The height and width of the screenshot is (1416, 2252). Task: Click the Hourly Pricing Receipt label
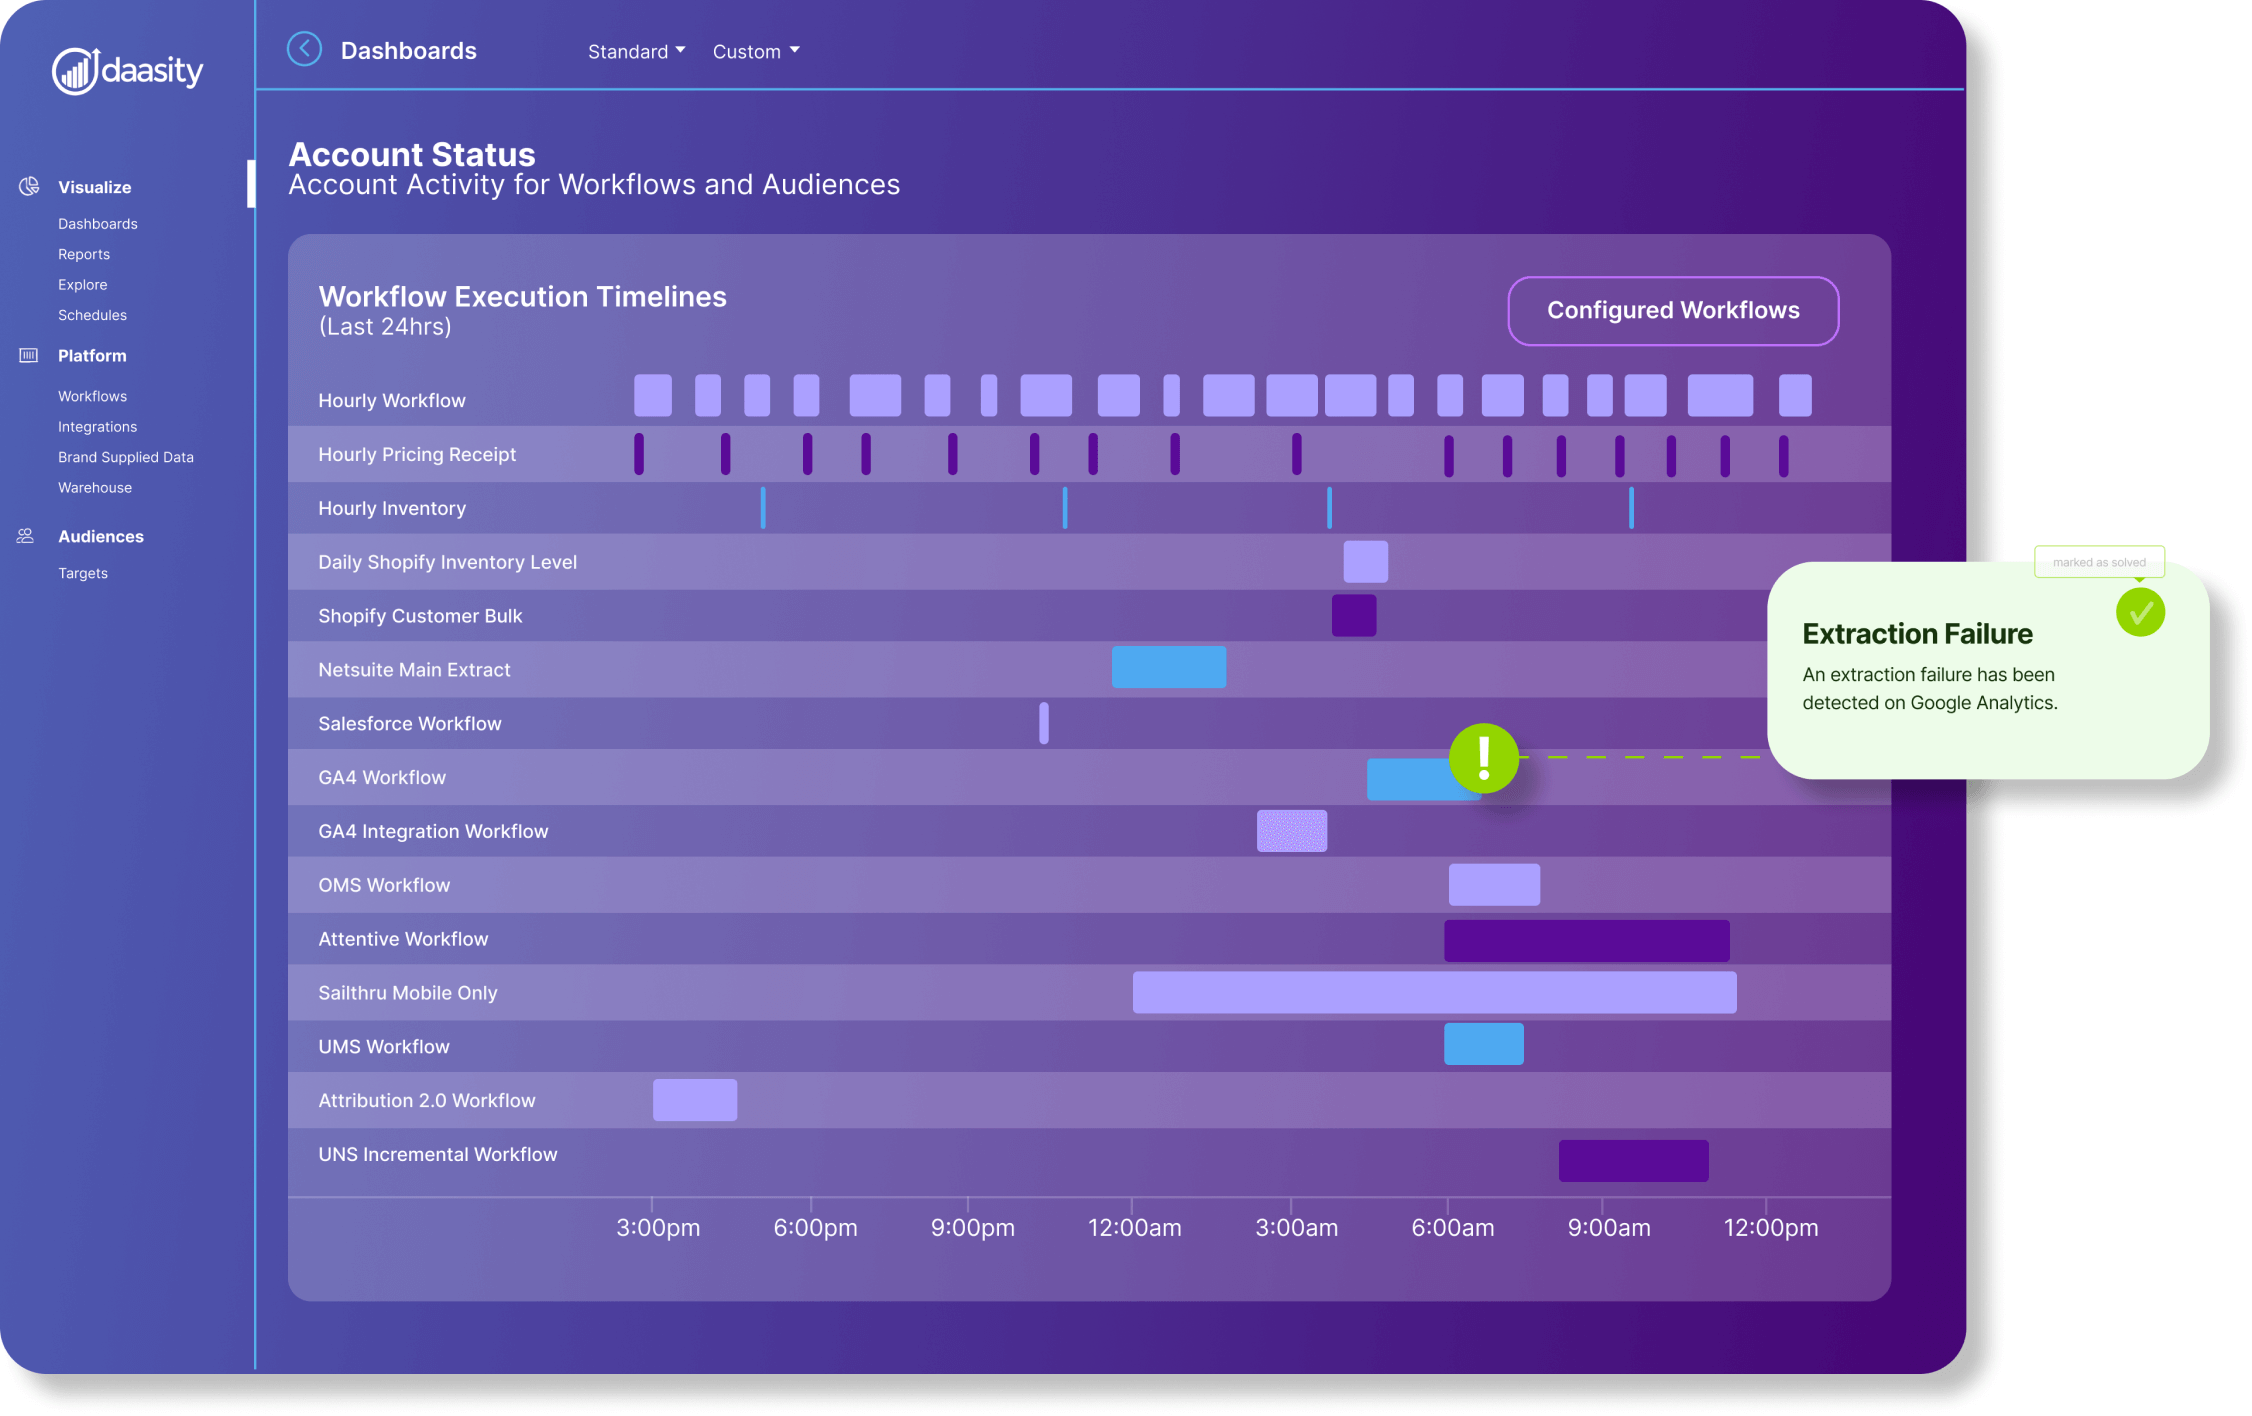point(417,455)
